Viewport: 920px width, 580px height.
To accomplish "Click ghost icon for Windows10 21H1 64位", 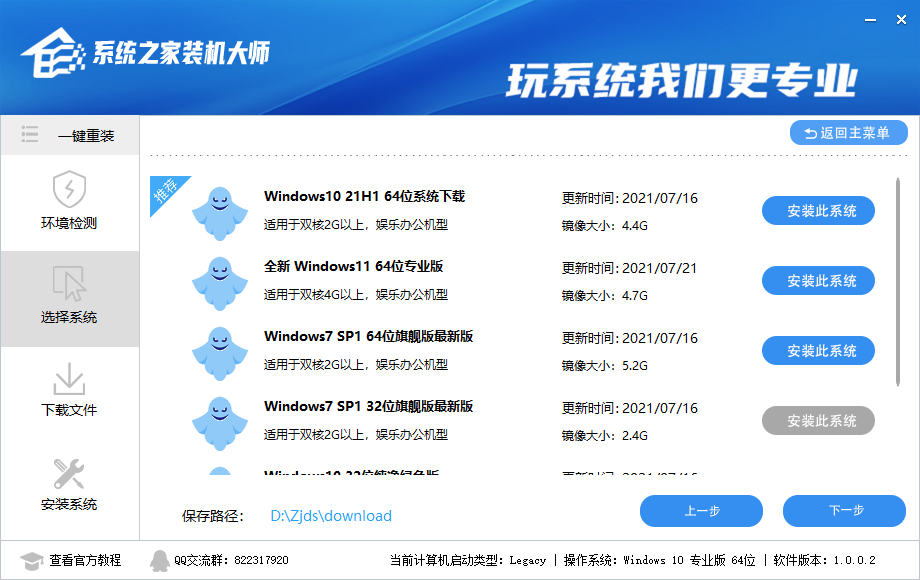I will click(x=220, y=213).
